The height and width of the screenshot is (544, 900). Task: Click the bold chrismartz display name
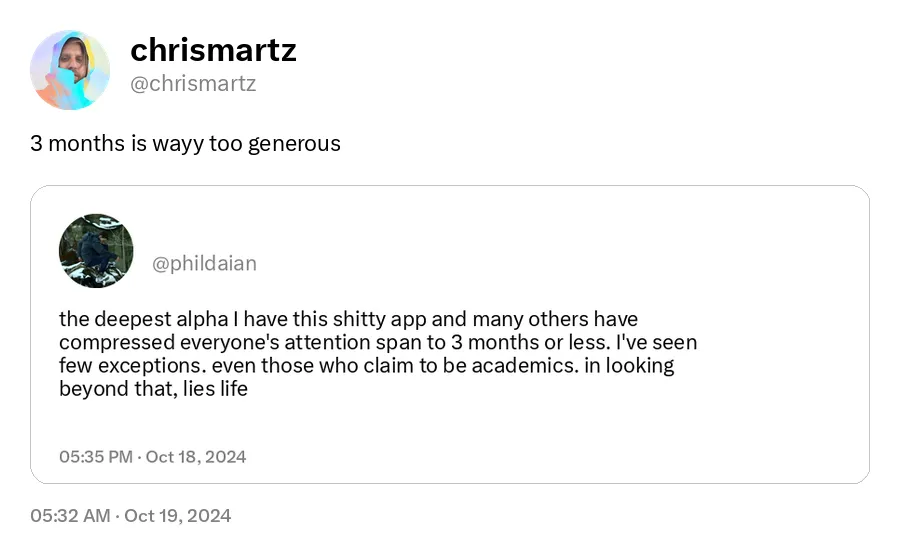click(x=213, y=50)
